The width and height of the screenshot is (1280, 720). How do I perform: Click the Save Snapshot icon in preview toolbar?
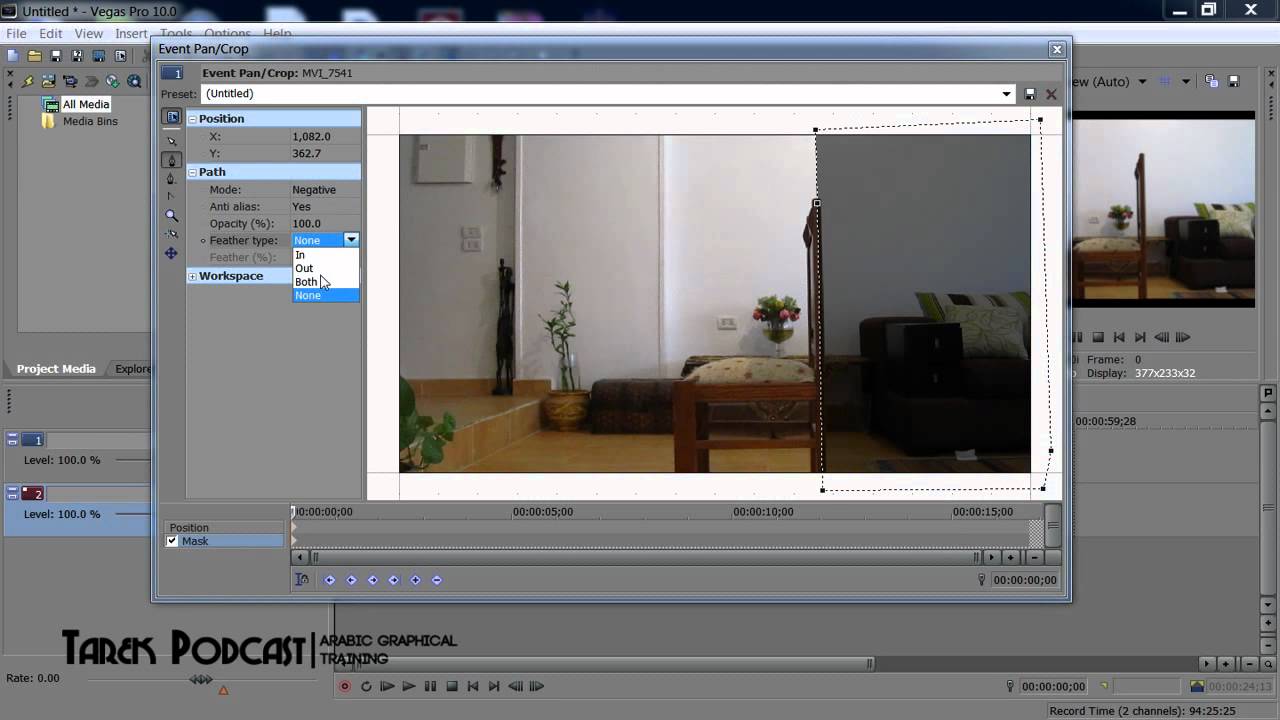click(1234, 82)
